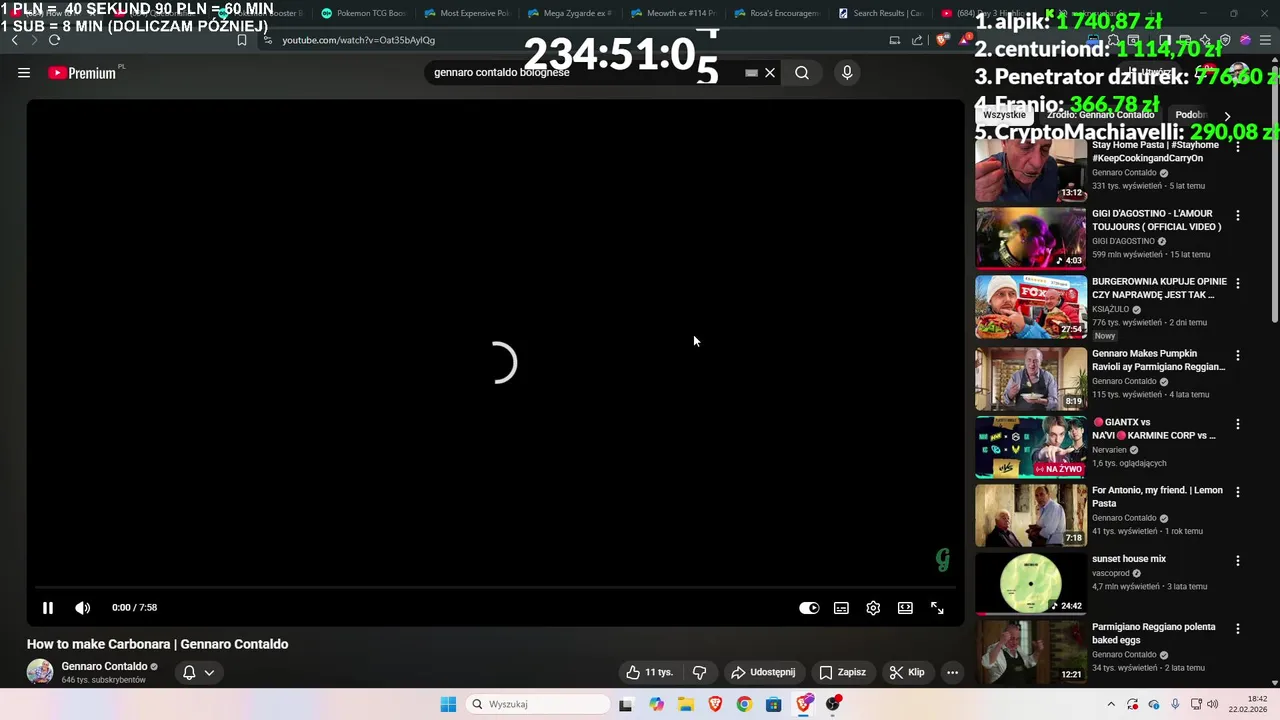Click the search magnifier button

pos(802,73)
